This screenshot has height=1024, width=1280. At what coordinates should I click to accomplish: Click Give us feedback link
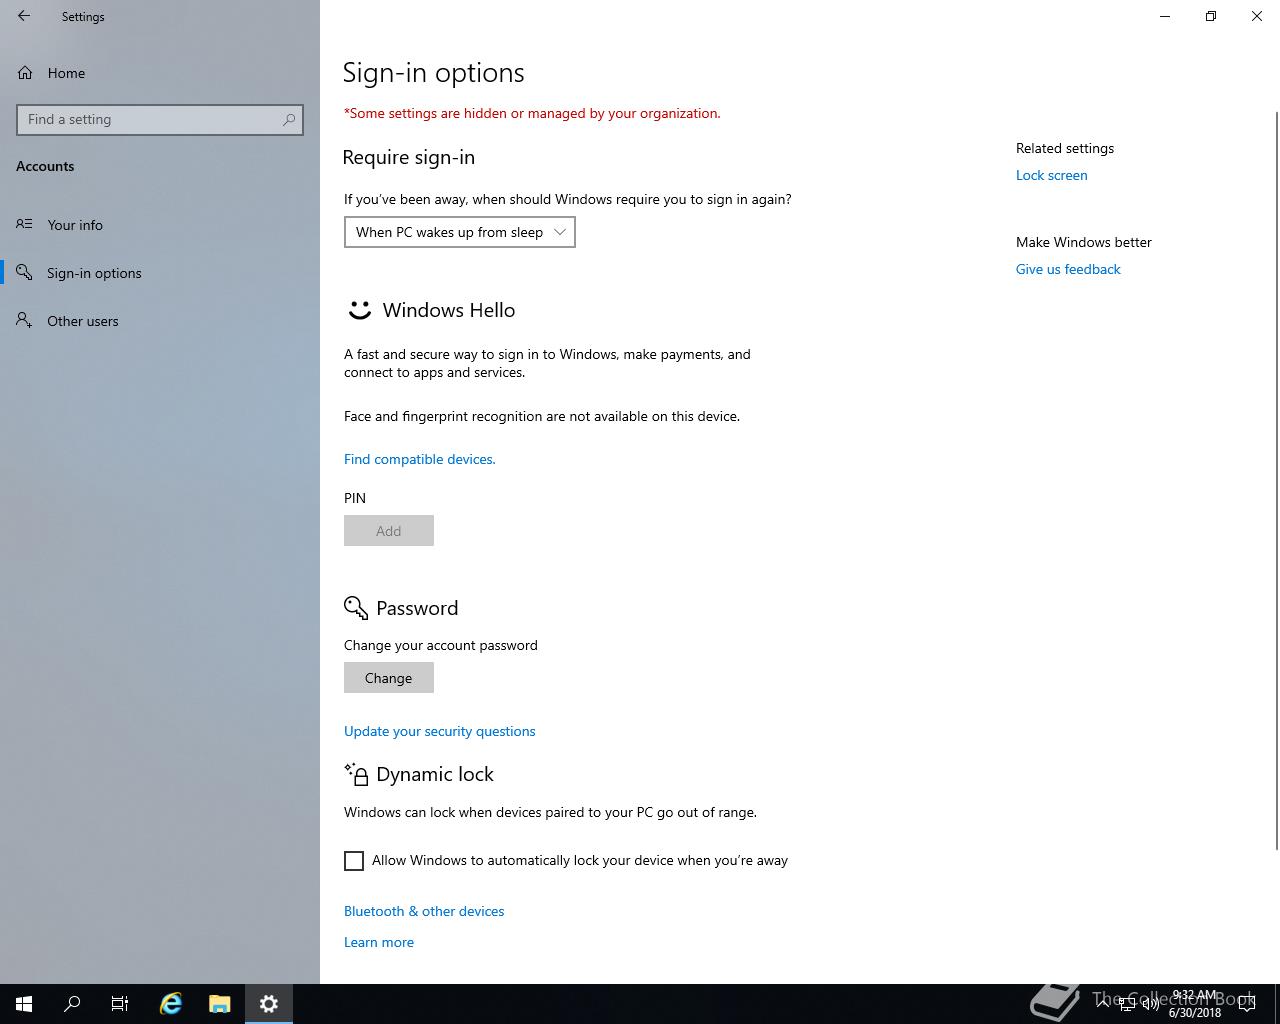tap(1068, 269)
